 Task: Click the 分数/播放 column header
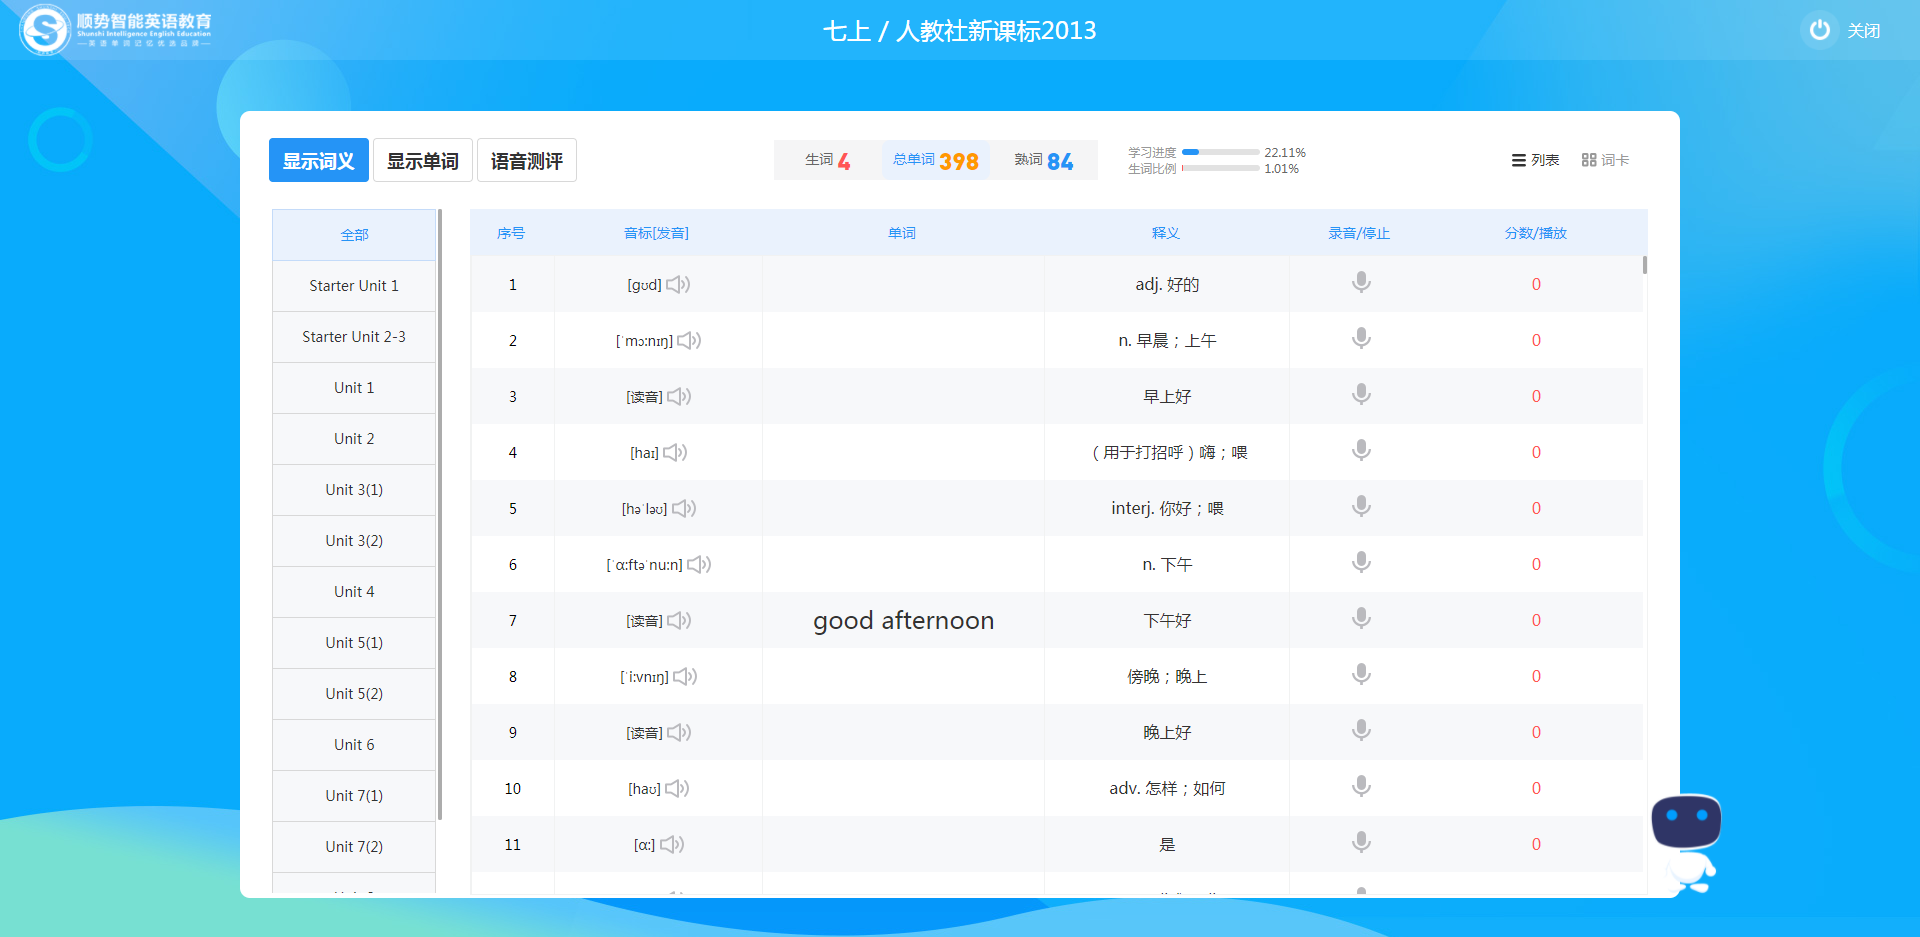1536,233
